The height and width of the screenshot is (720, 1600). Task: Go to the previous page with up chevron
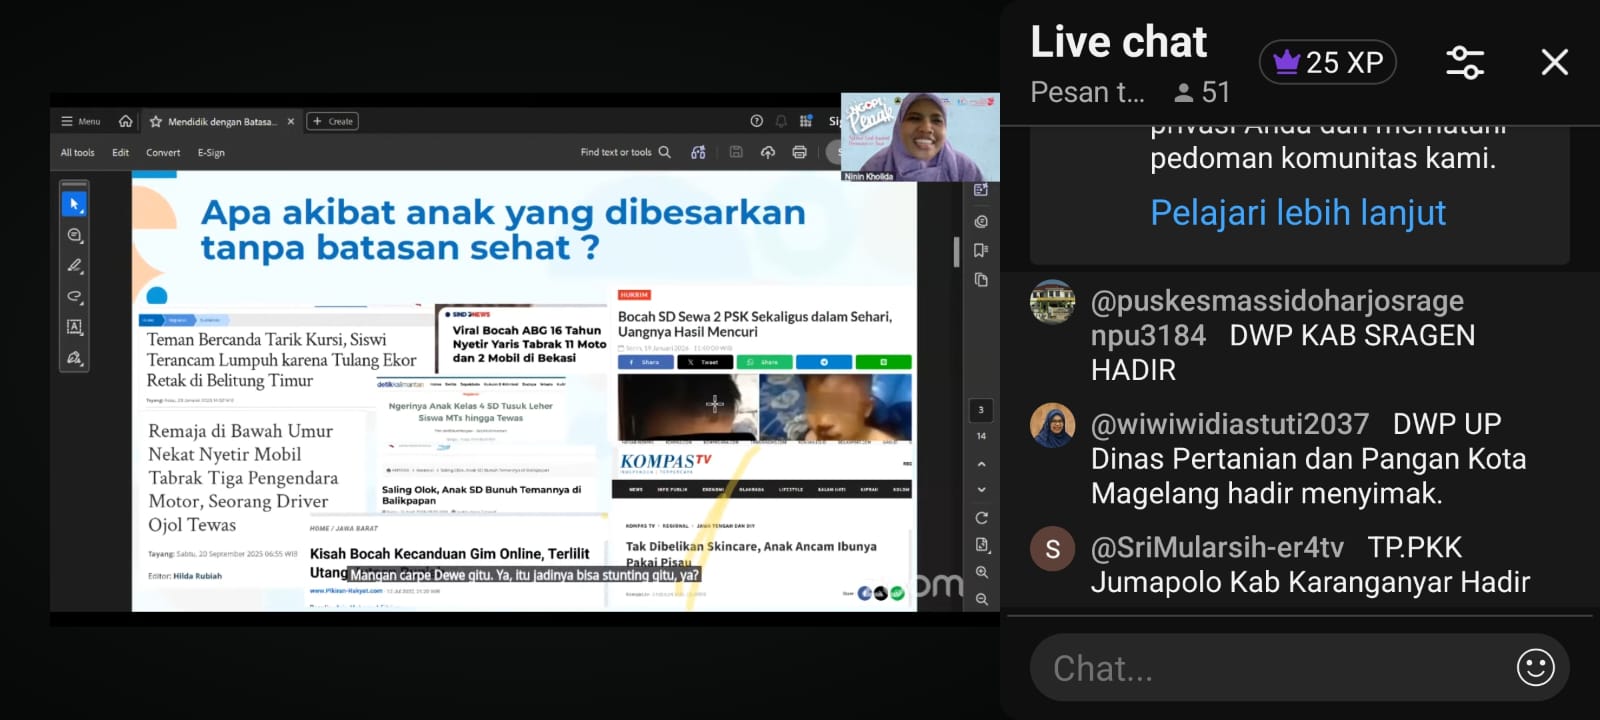click(x=981, y=464)
